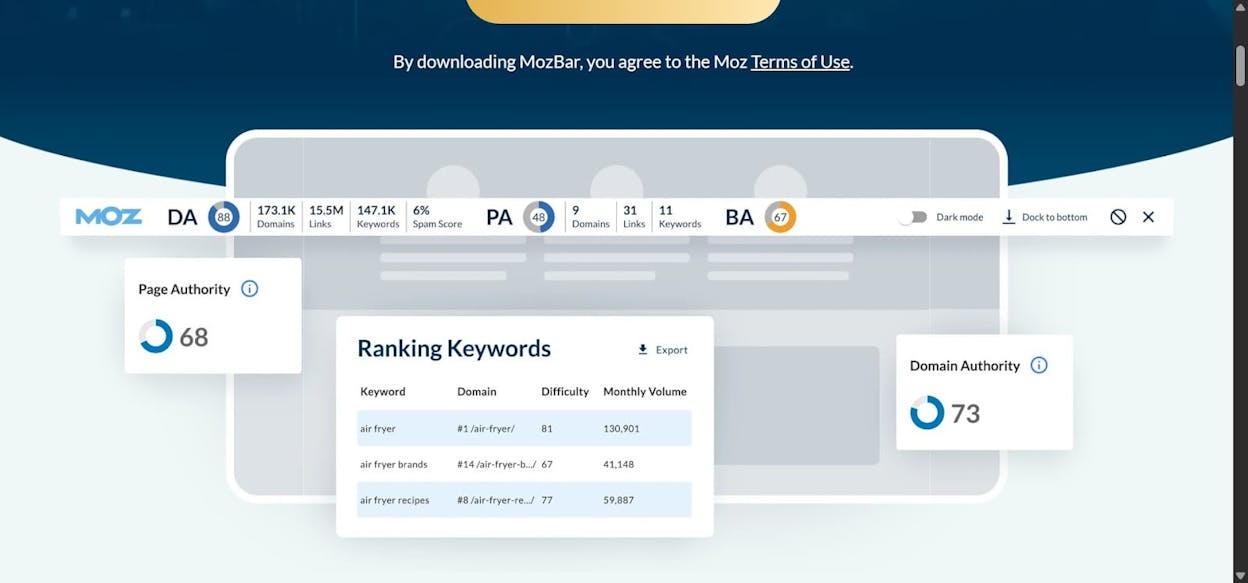
Task: Click the 11 Keywords metric beside PA
Action: pos(680,217)
